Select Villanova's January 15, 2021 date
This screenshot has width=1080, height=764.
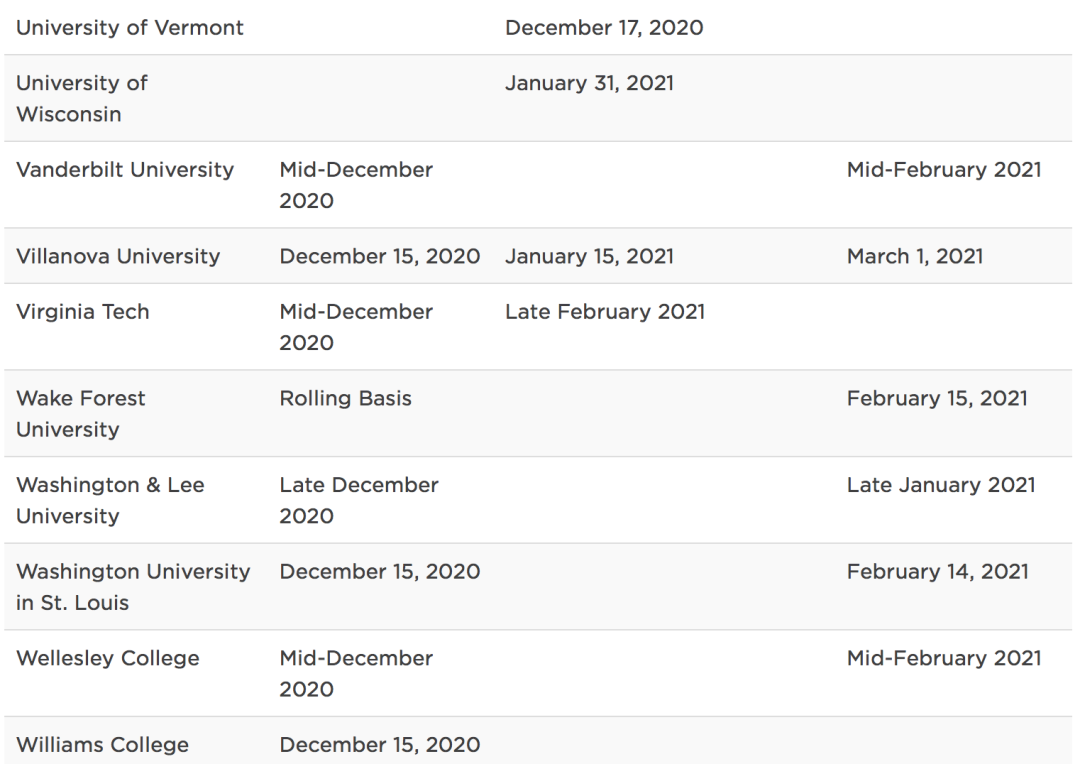(x=589, y=256)
